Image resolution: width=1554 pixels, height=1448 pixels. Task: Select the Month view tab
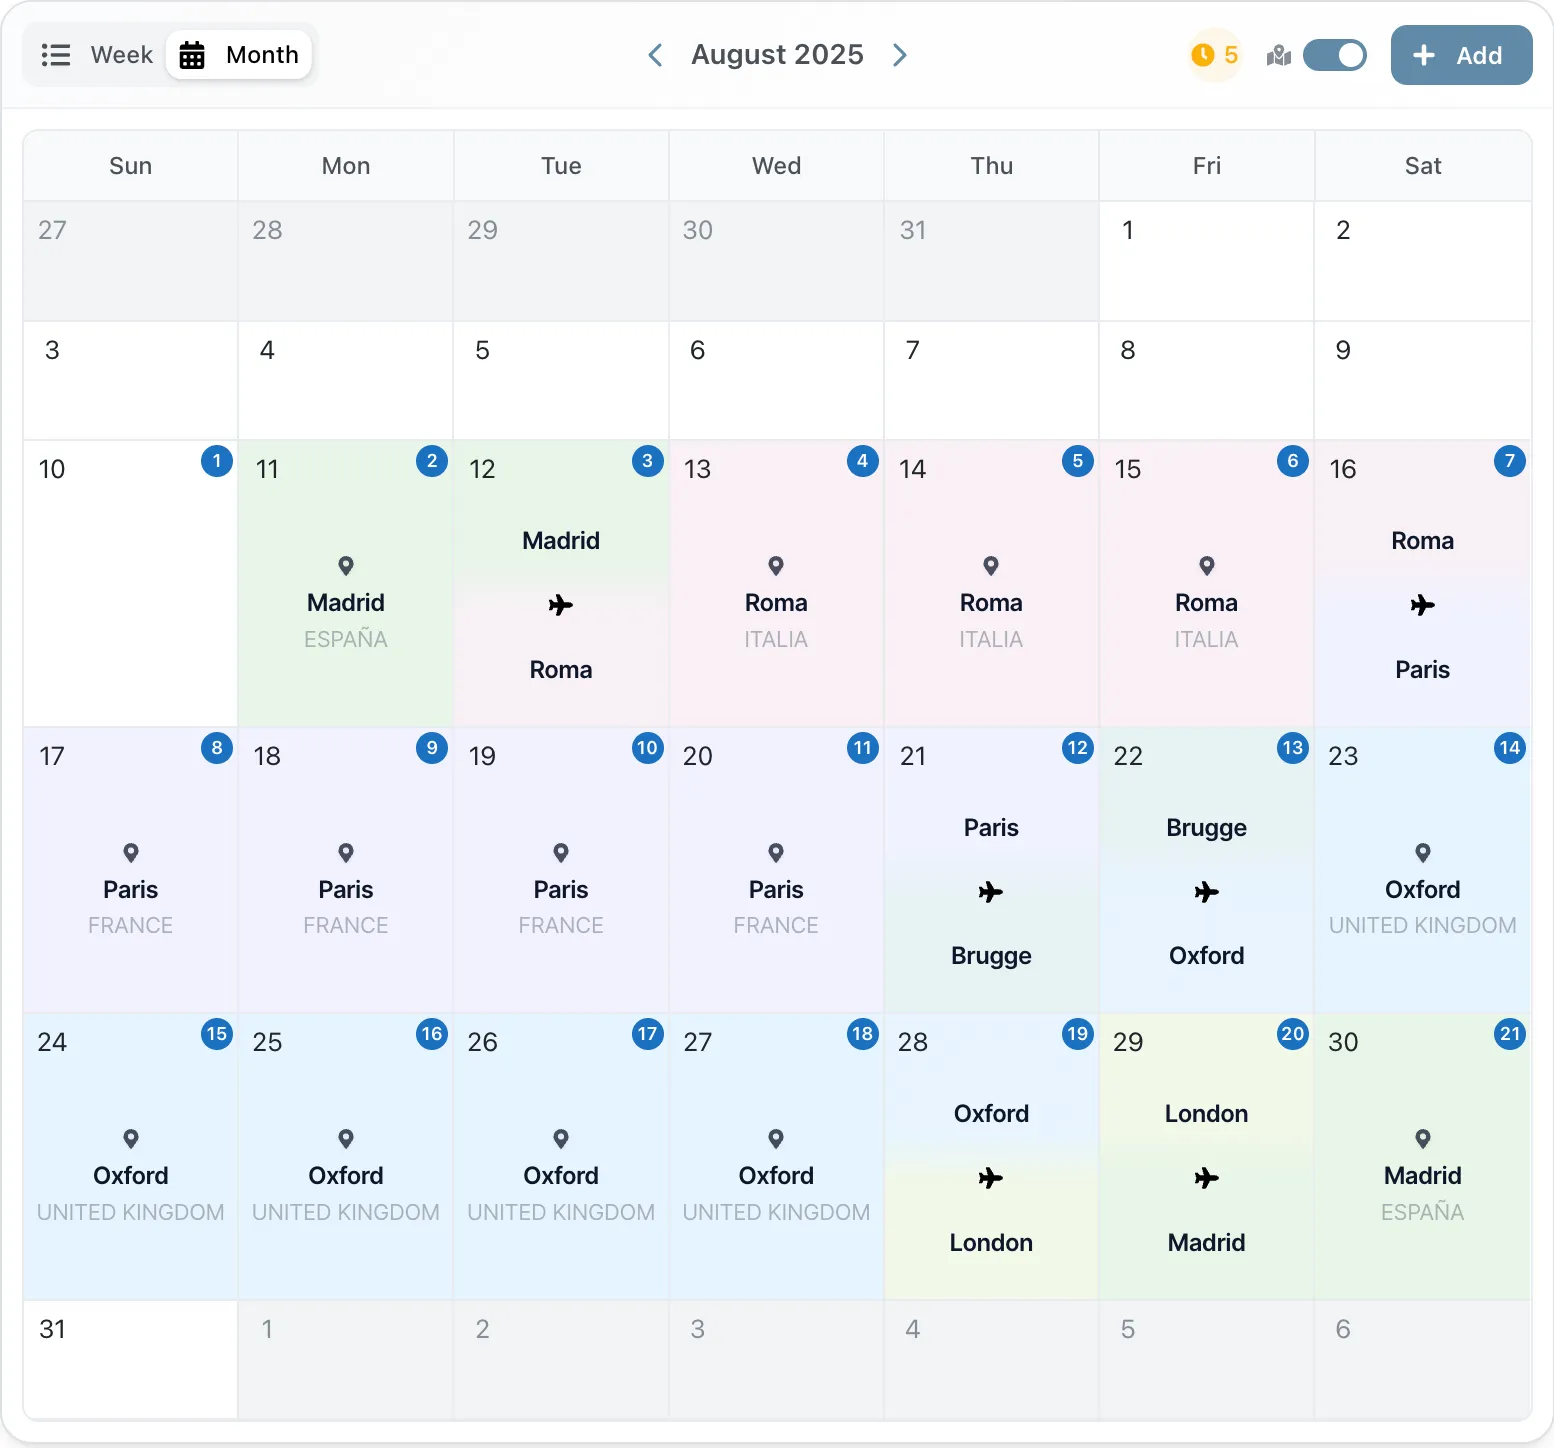tap(240, 55)
